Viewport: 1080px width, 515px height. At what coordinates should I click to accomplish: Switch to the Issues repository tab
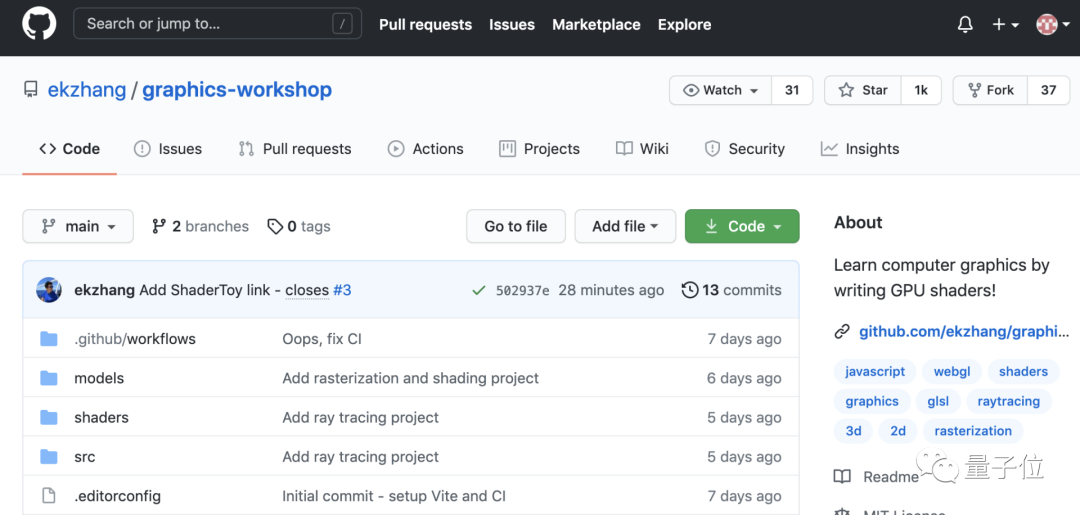point(168,149)
